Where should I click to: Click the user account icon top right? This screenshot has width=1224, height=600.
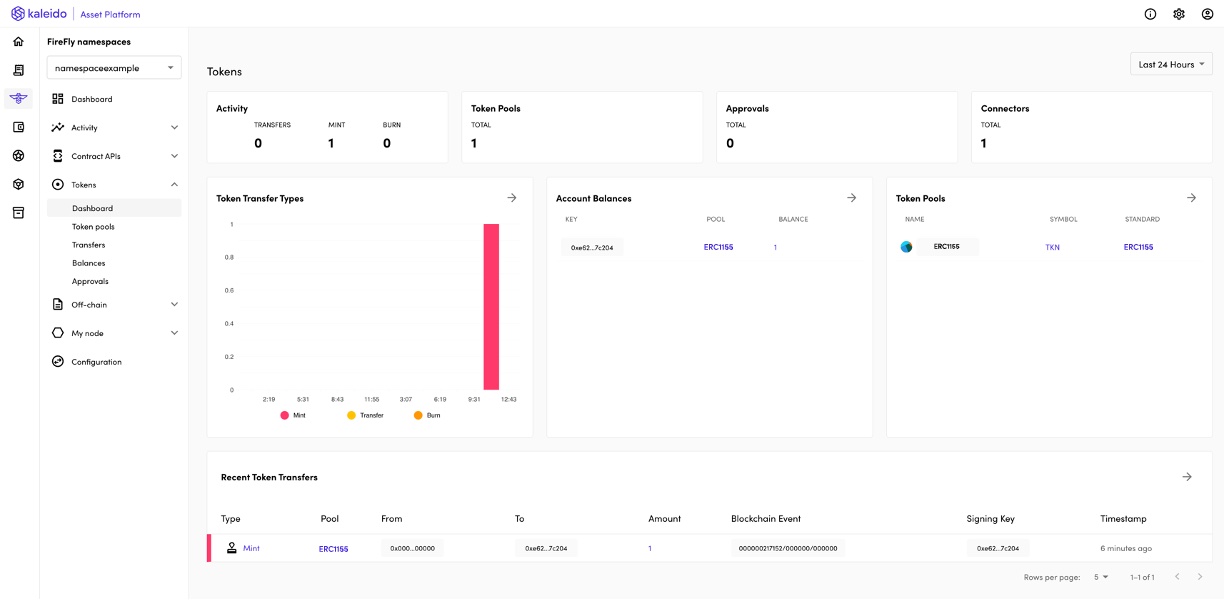[1207, 13]
